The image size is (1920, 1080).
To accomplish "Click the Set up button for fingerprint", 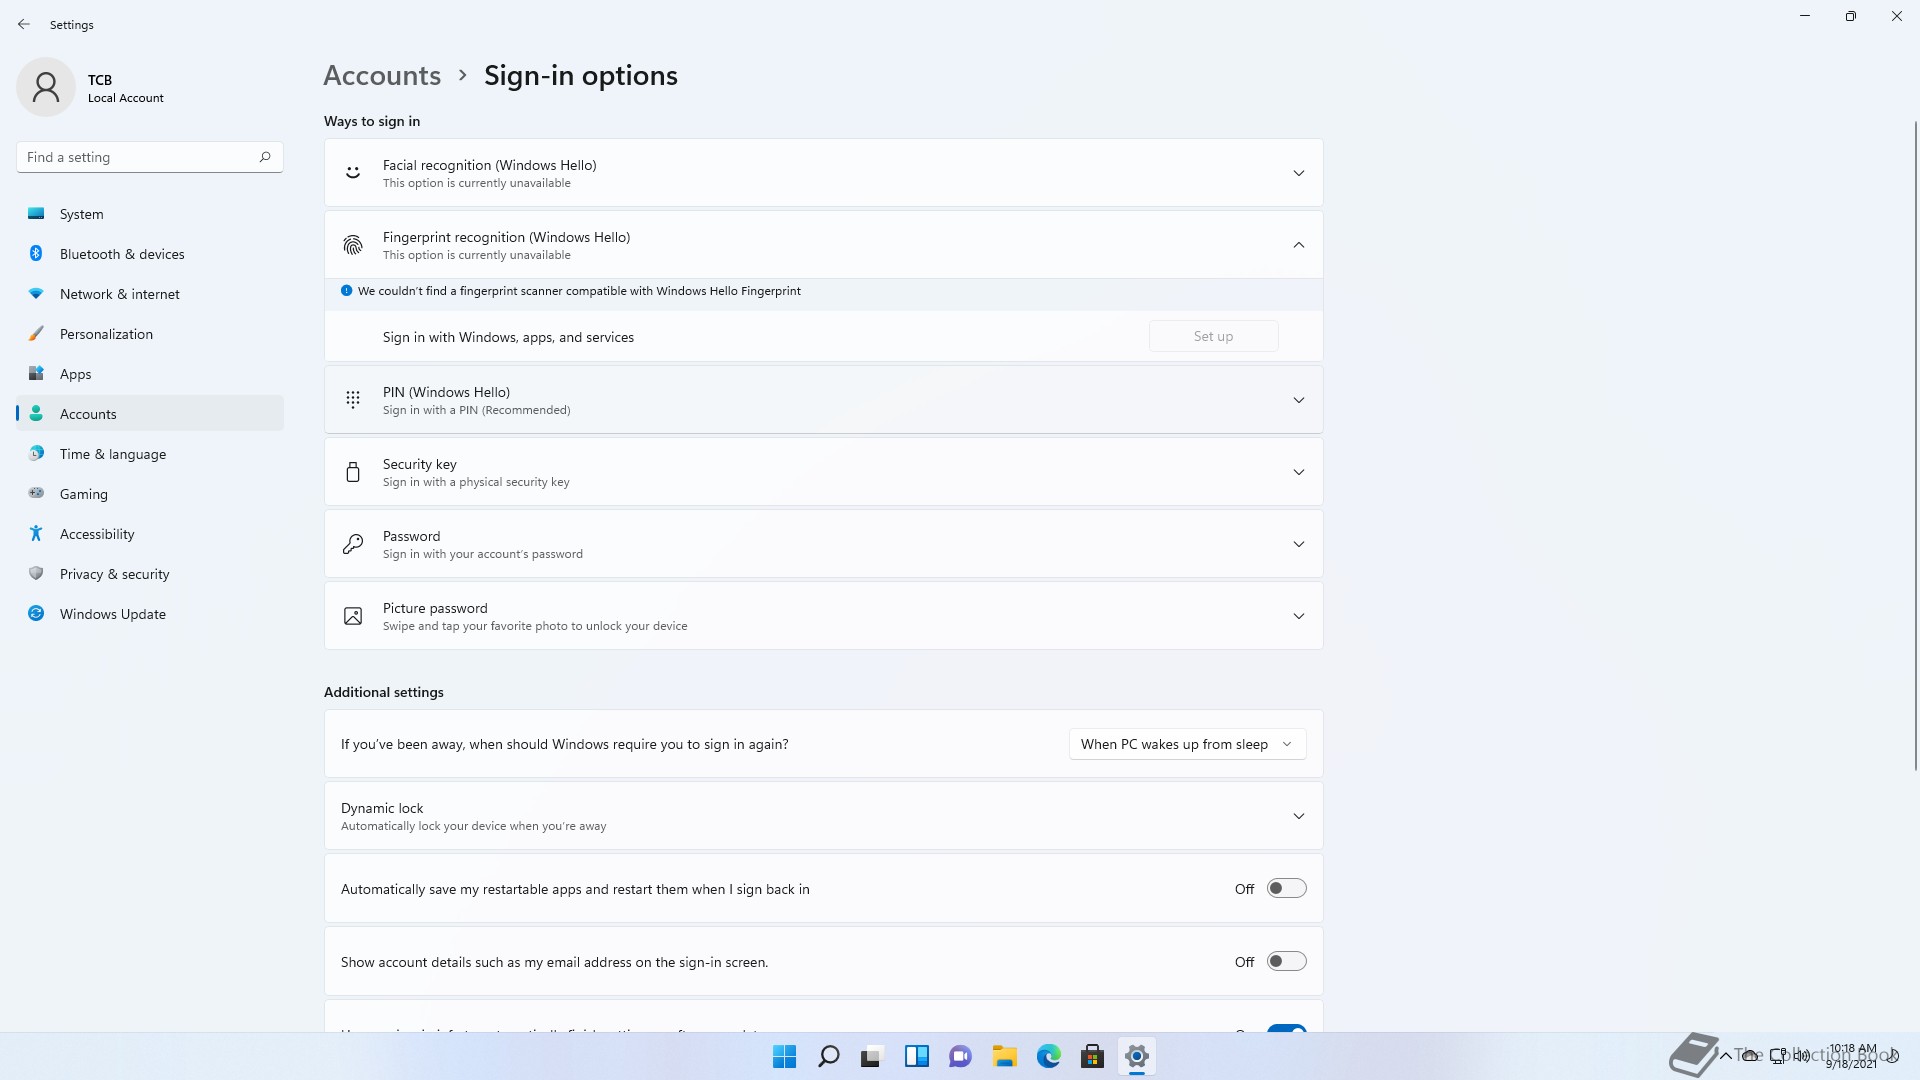I will click(1213, 336).
